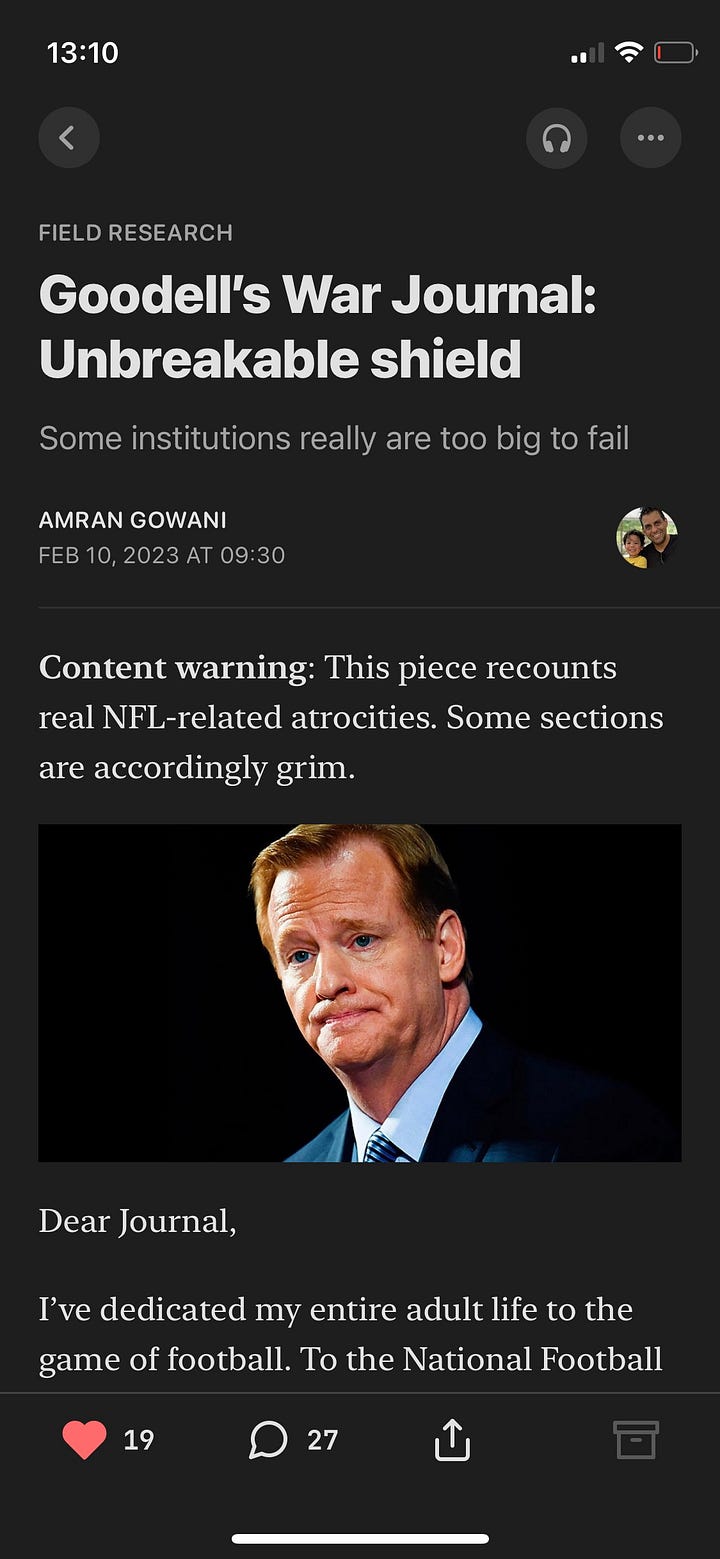Open author avatar photo

(647, 537)
